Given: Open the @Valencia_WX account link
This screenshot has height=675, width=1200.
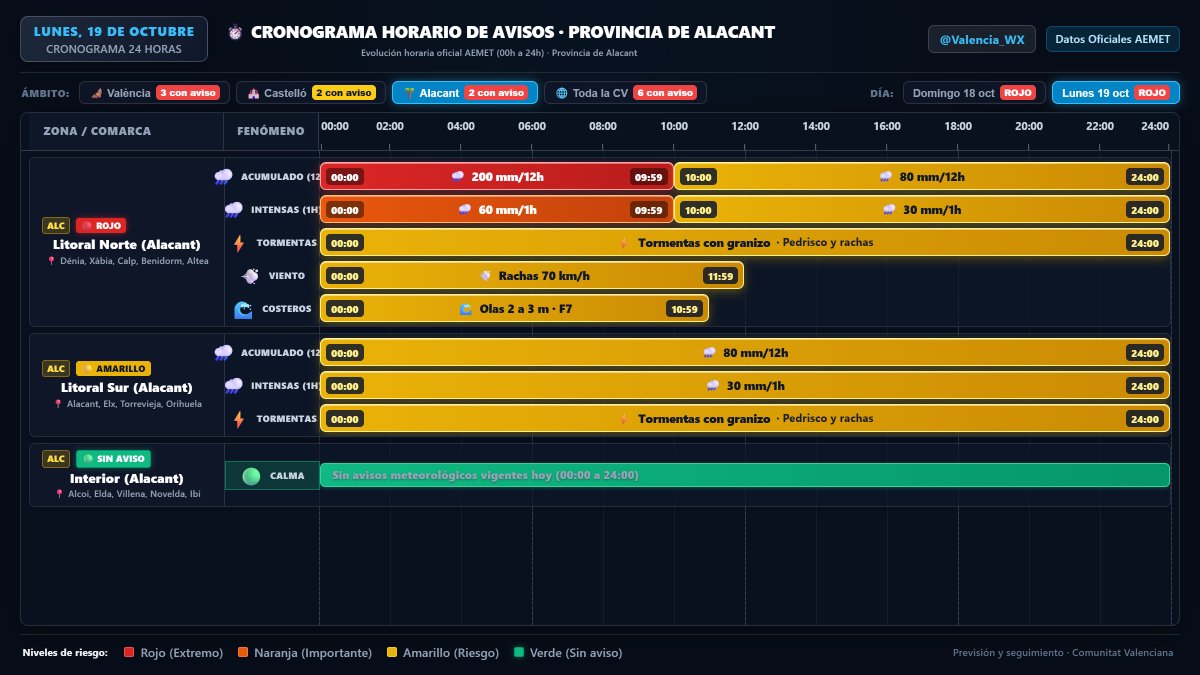Looking at the screenshot, I should (x=982, y=39).
